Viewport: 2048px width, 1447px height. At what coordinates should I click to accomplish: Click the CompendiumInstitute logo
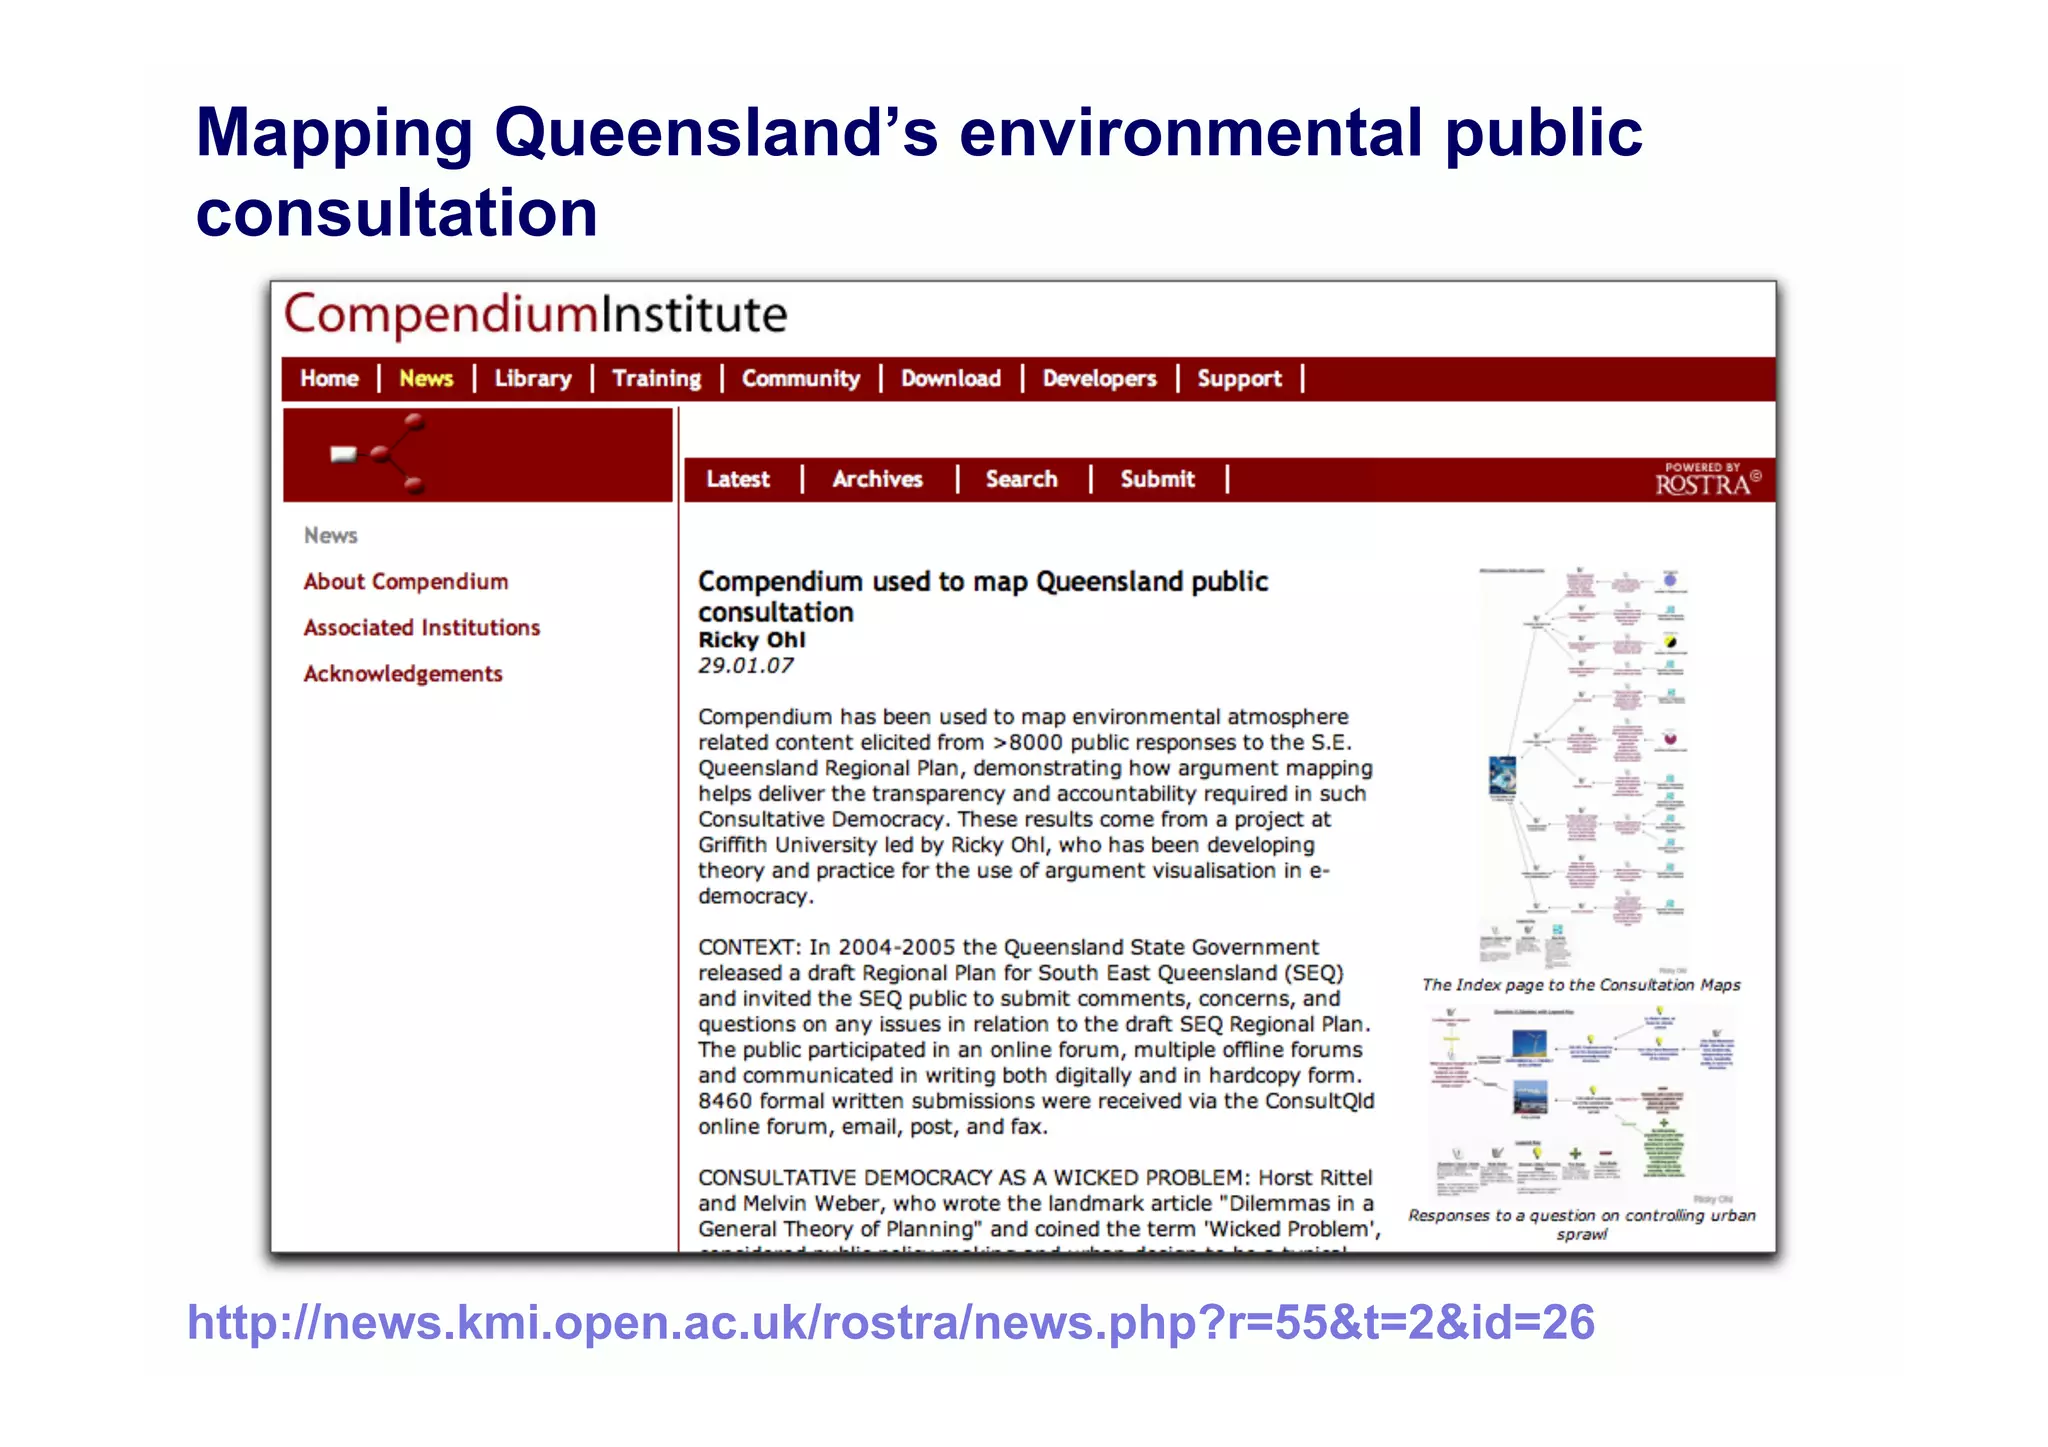pos(536,315)
